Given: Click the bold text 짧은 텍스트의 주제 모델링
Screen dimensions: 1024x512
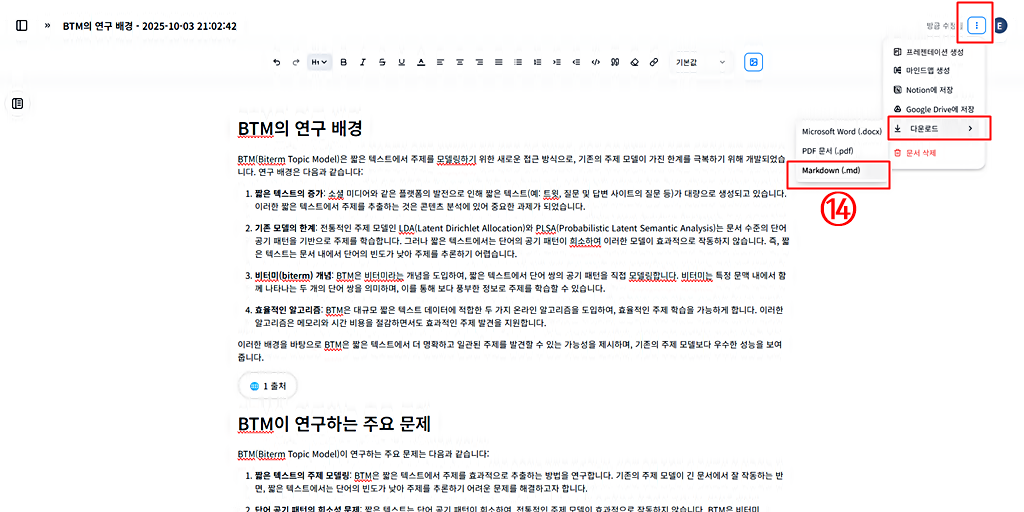Looking at the screenshot, I should click(x=301, y=475).
